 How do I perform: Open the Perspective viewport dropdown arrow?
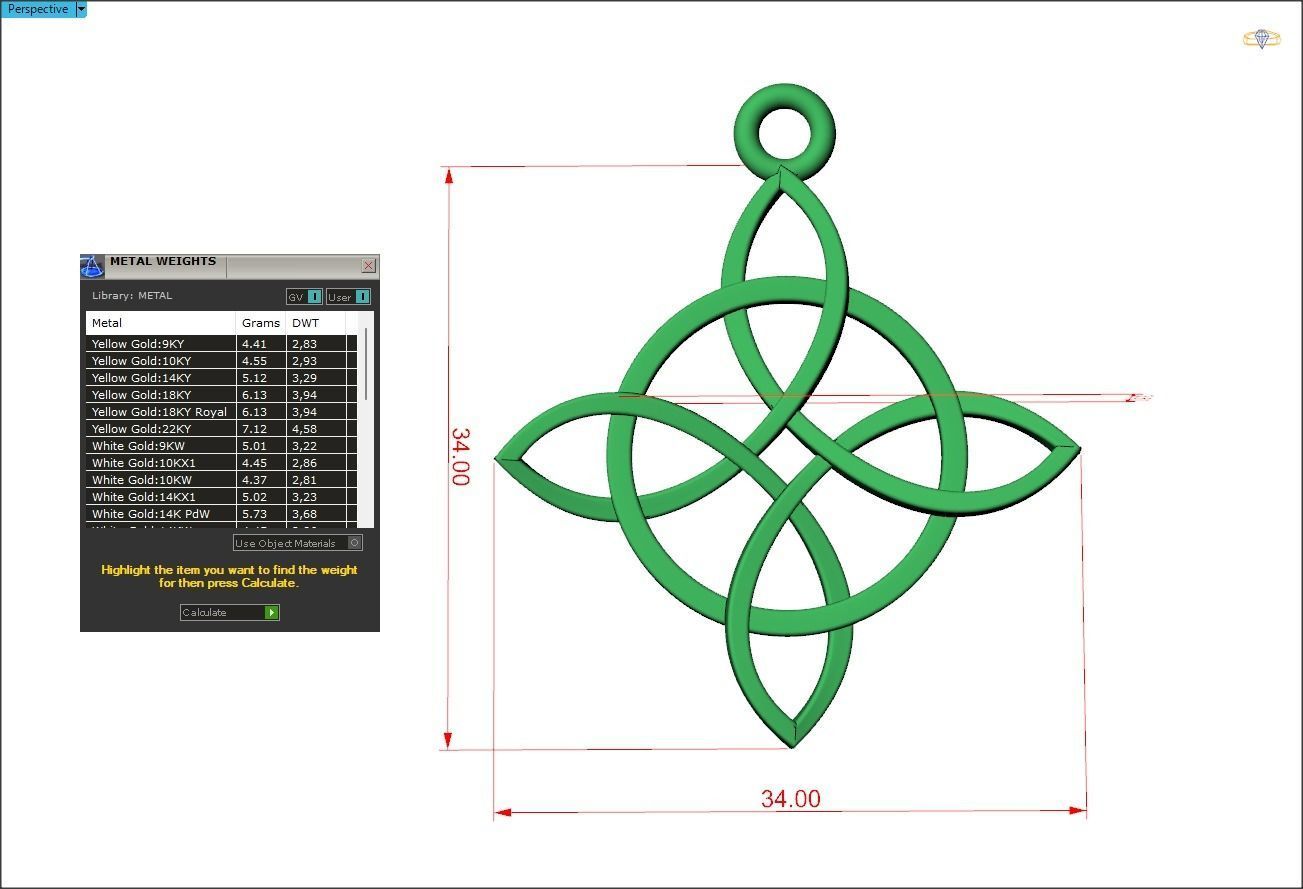[82, 9]
